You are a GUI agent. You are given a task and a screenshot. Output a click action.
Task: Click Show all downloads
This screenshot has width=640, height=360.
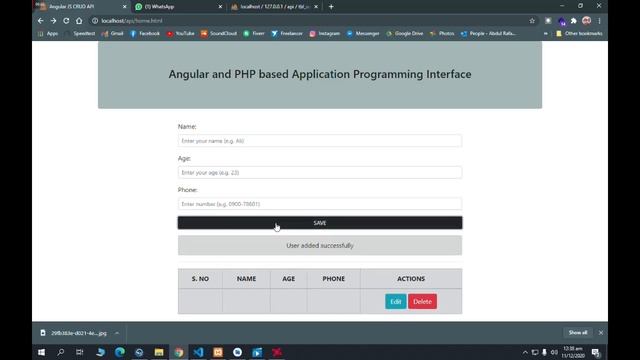pyautogui.click(x=578, y=333)
